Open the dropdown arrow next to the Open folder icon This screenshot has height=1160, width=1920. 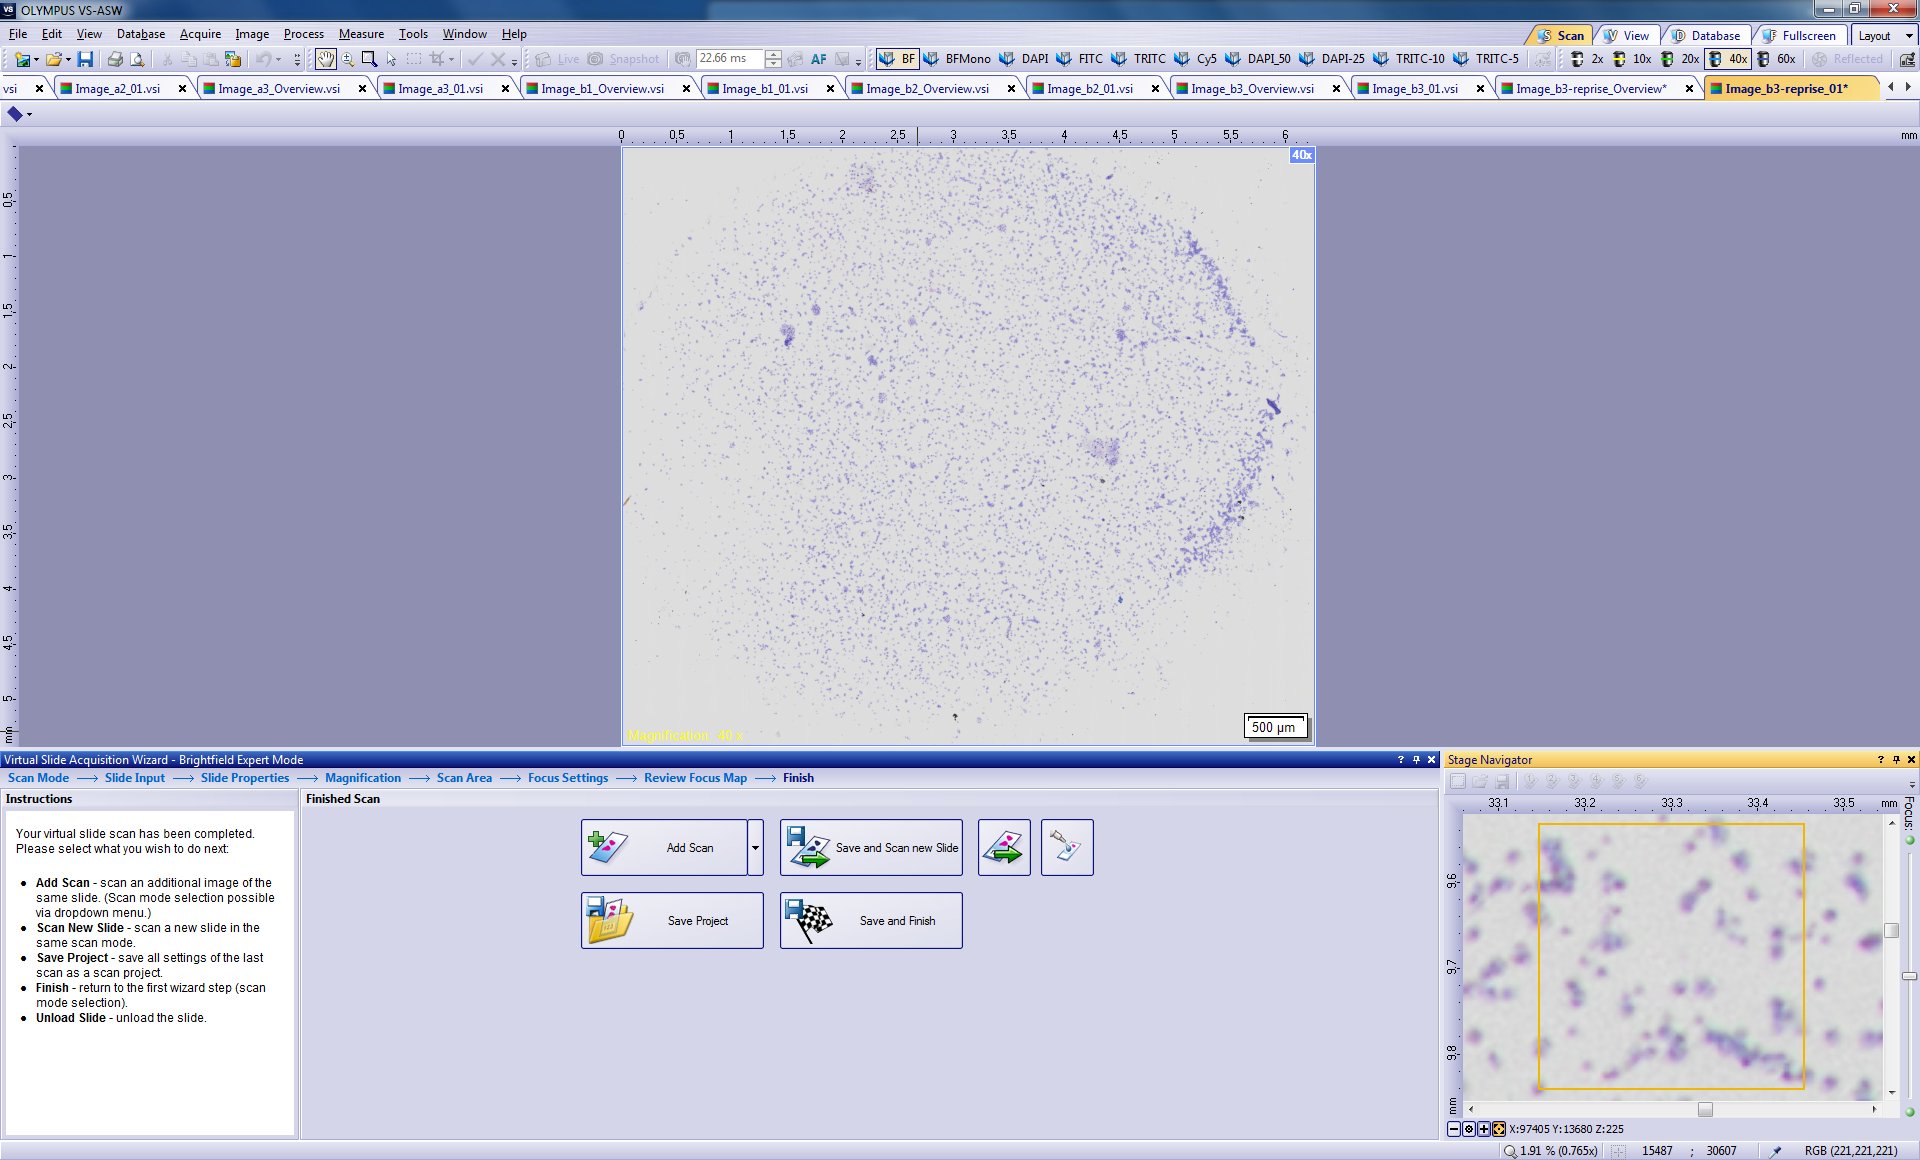tap(68, 60)
